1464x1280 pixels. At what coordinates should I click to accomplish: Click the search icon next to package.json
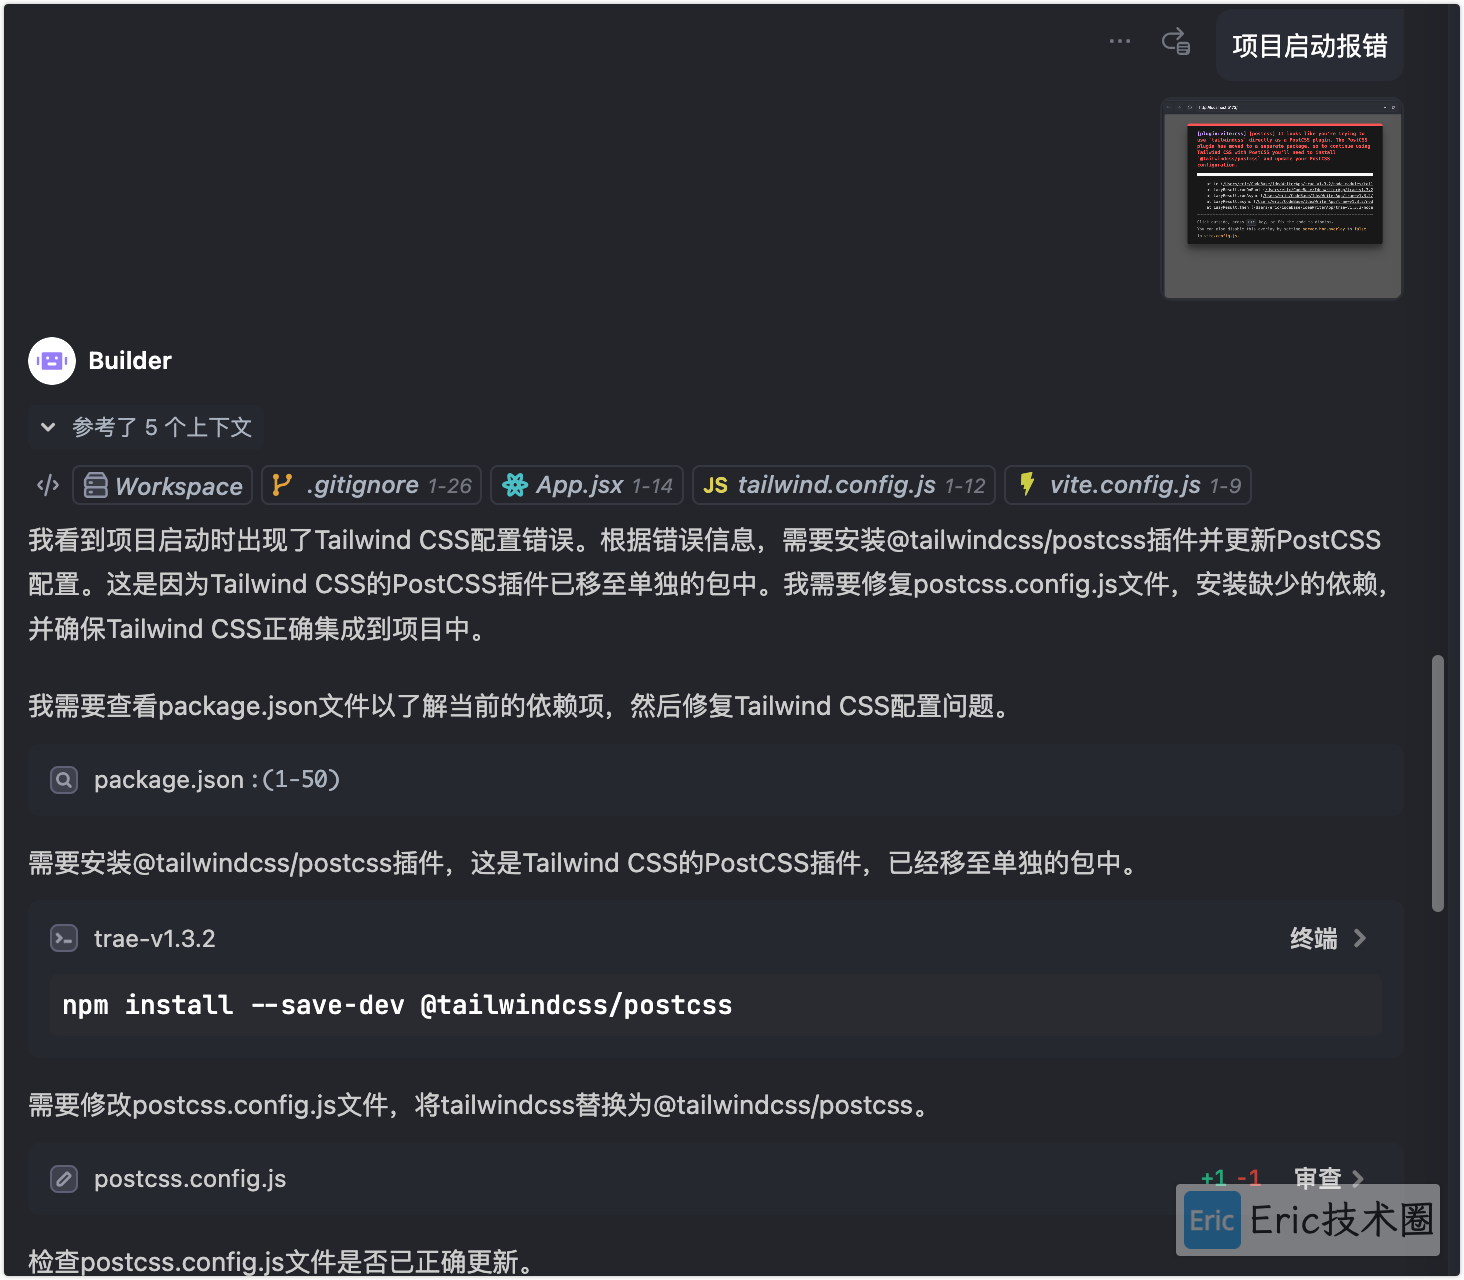pos(64,780)
